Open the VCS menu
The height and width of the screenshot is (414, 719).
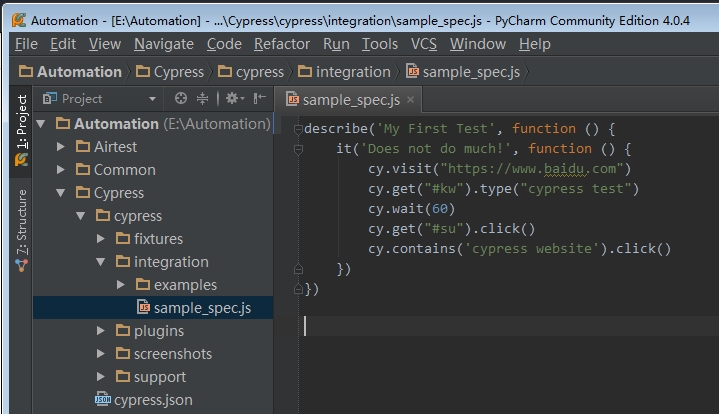[424, 44]
